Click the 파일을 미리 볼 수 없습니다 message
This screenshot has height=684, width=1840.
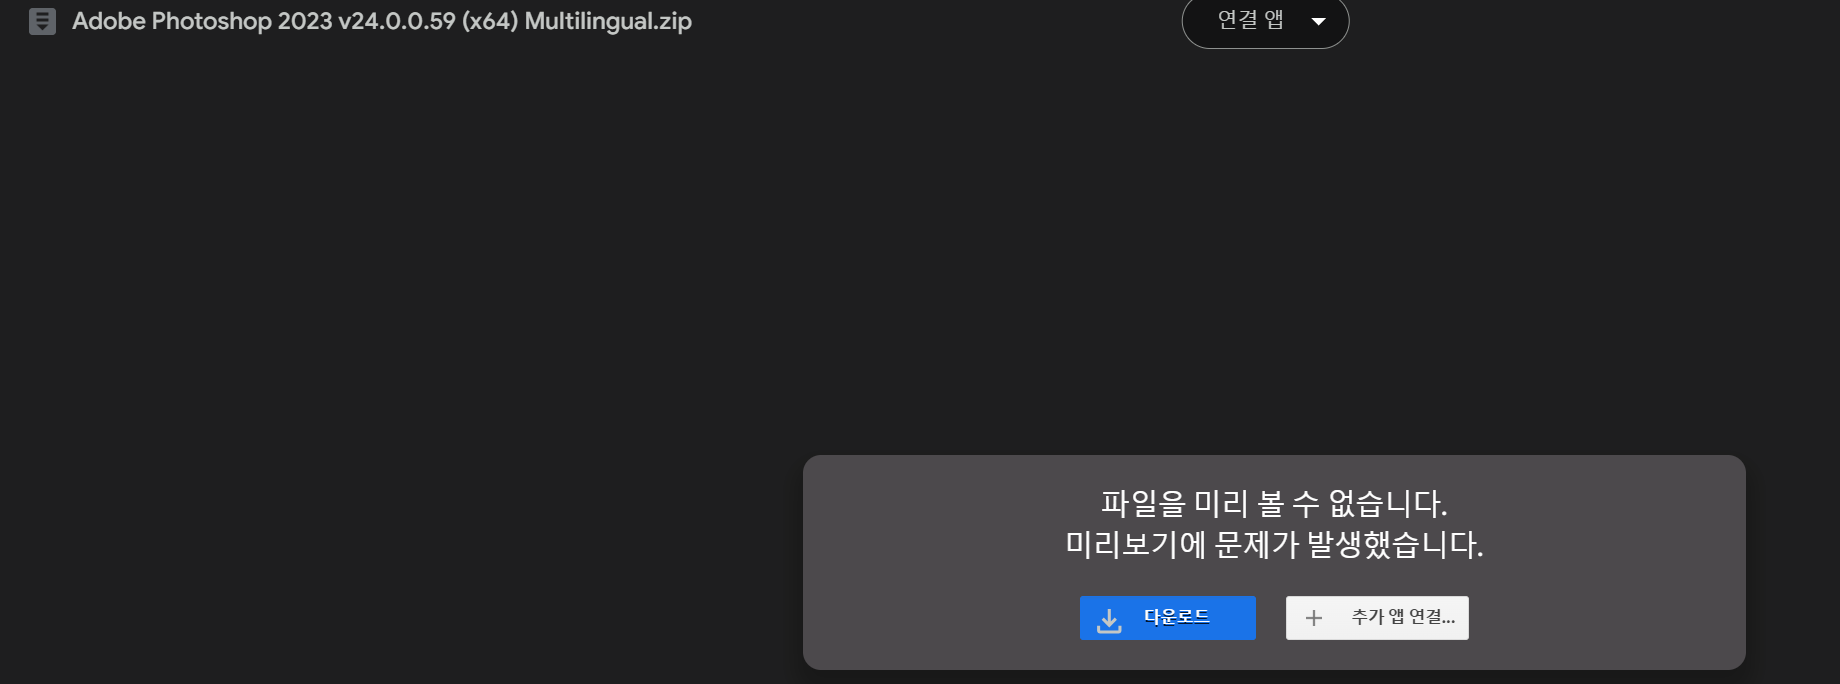point(1274,503)
